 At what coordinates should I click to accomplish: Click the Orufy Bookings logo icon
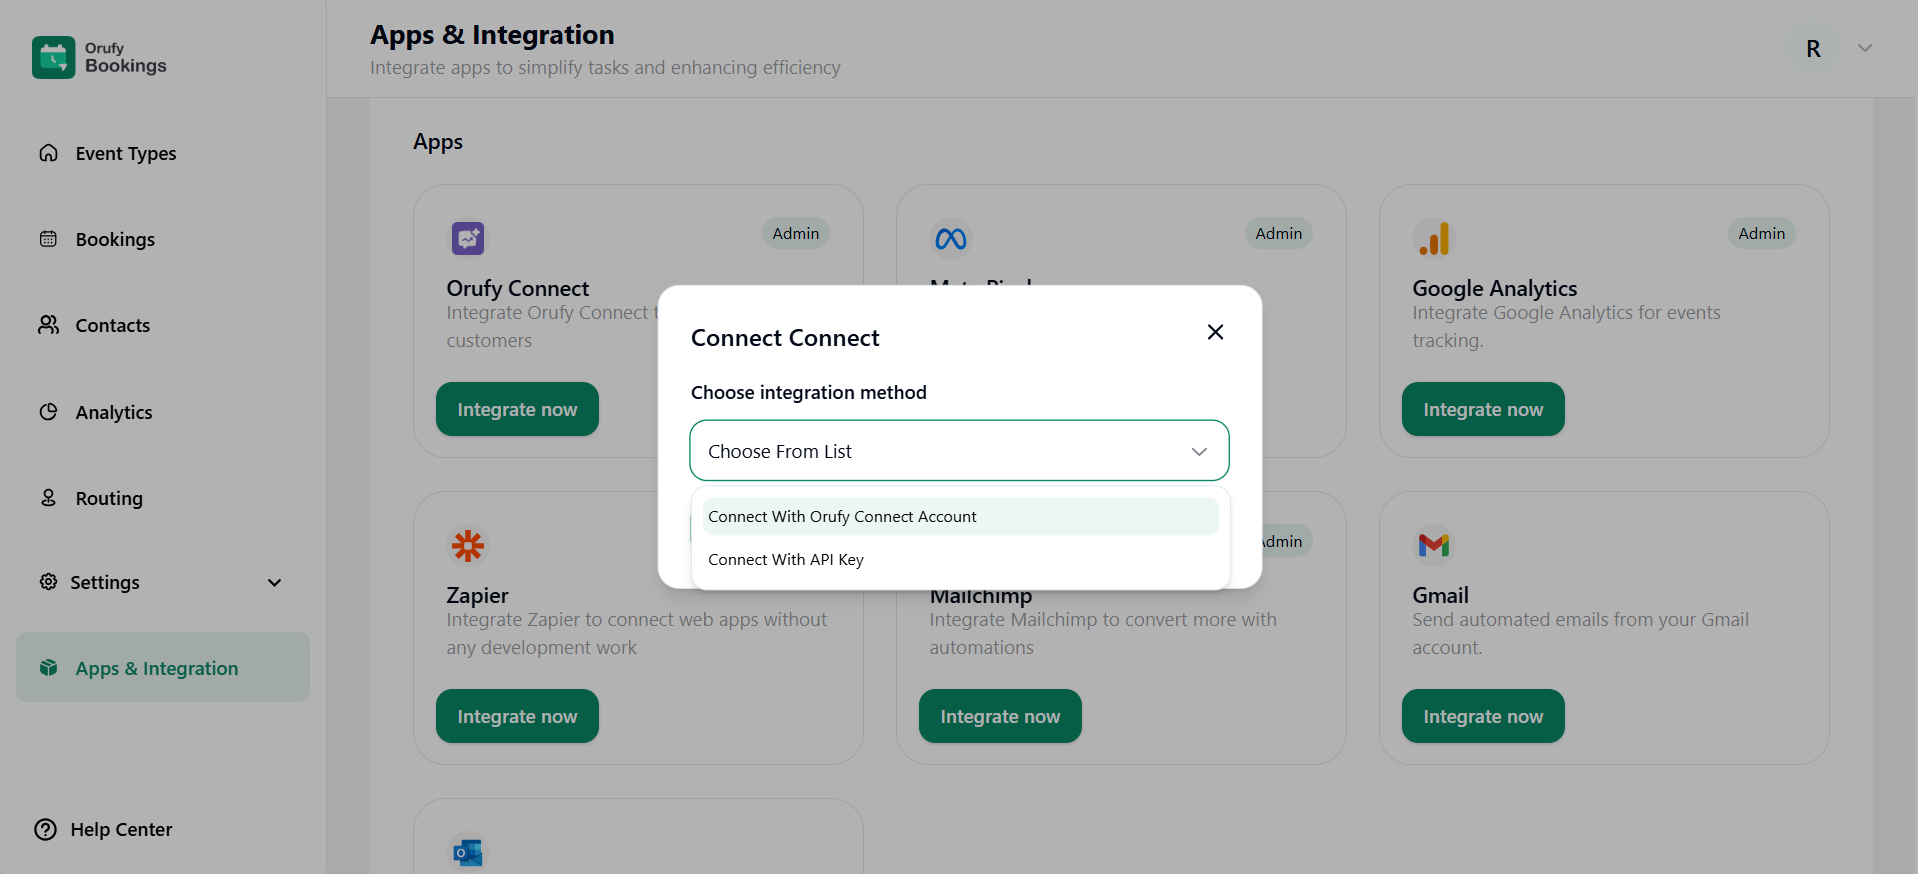tap(53, 57)
